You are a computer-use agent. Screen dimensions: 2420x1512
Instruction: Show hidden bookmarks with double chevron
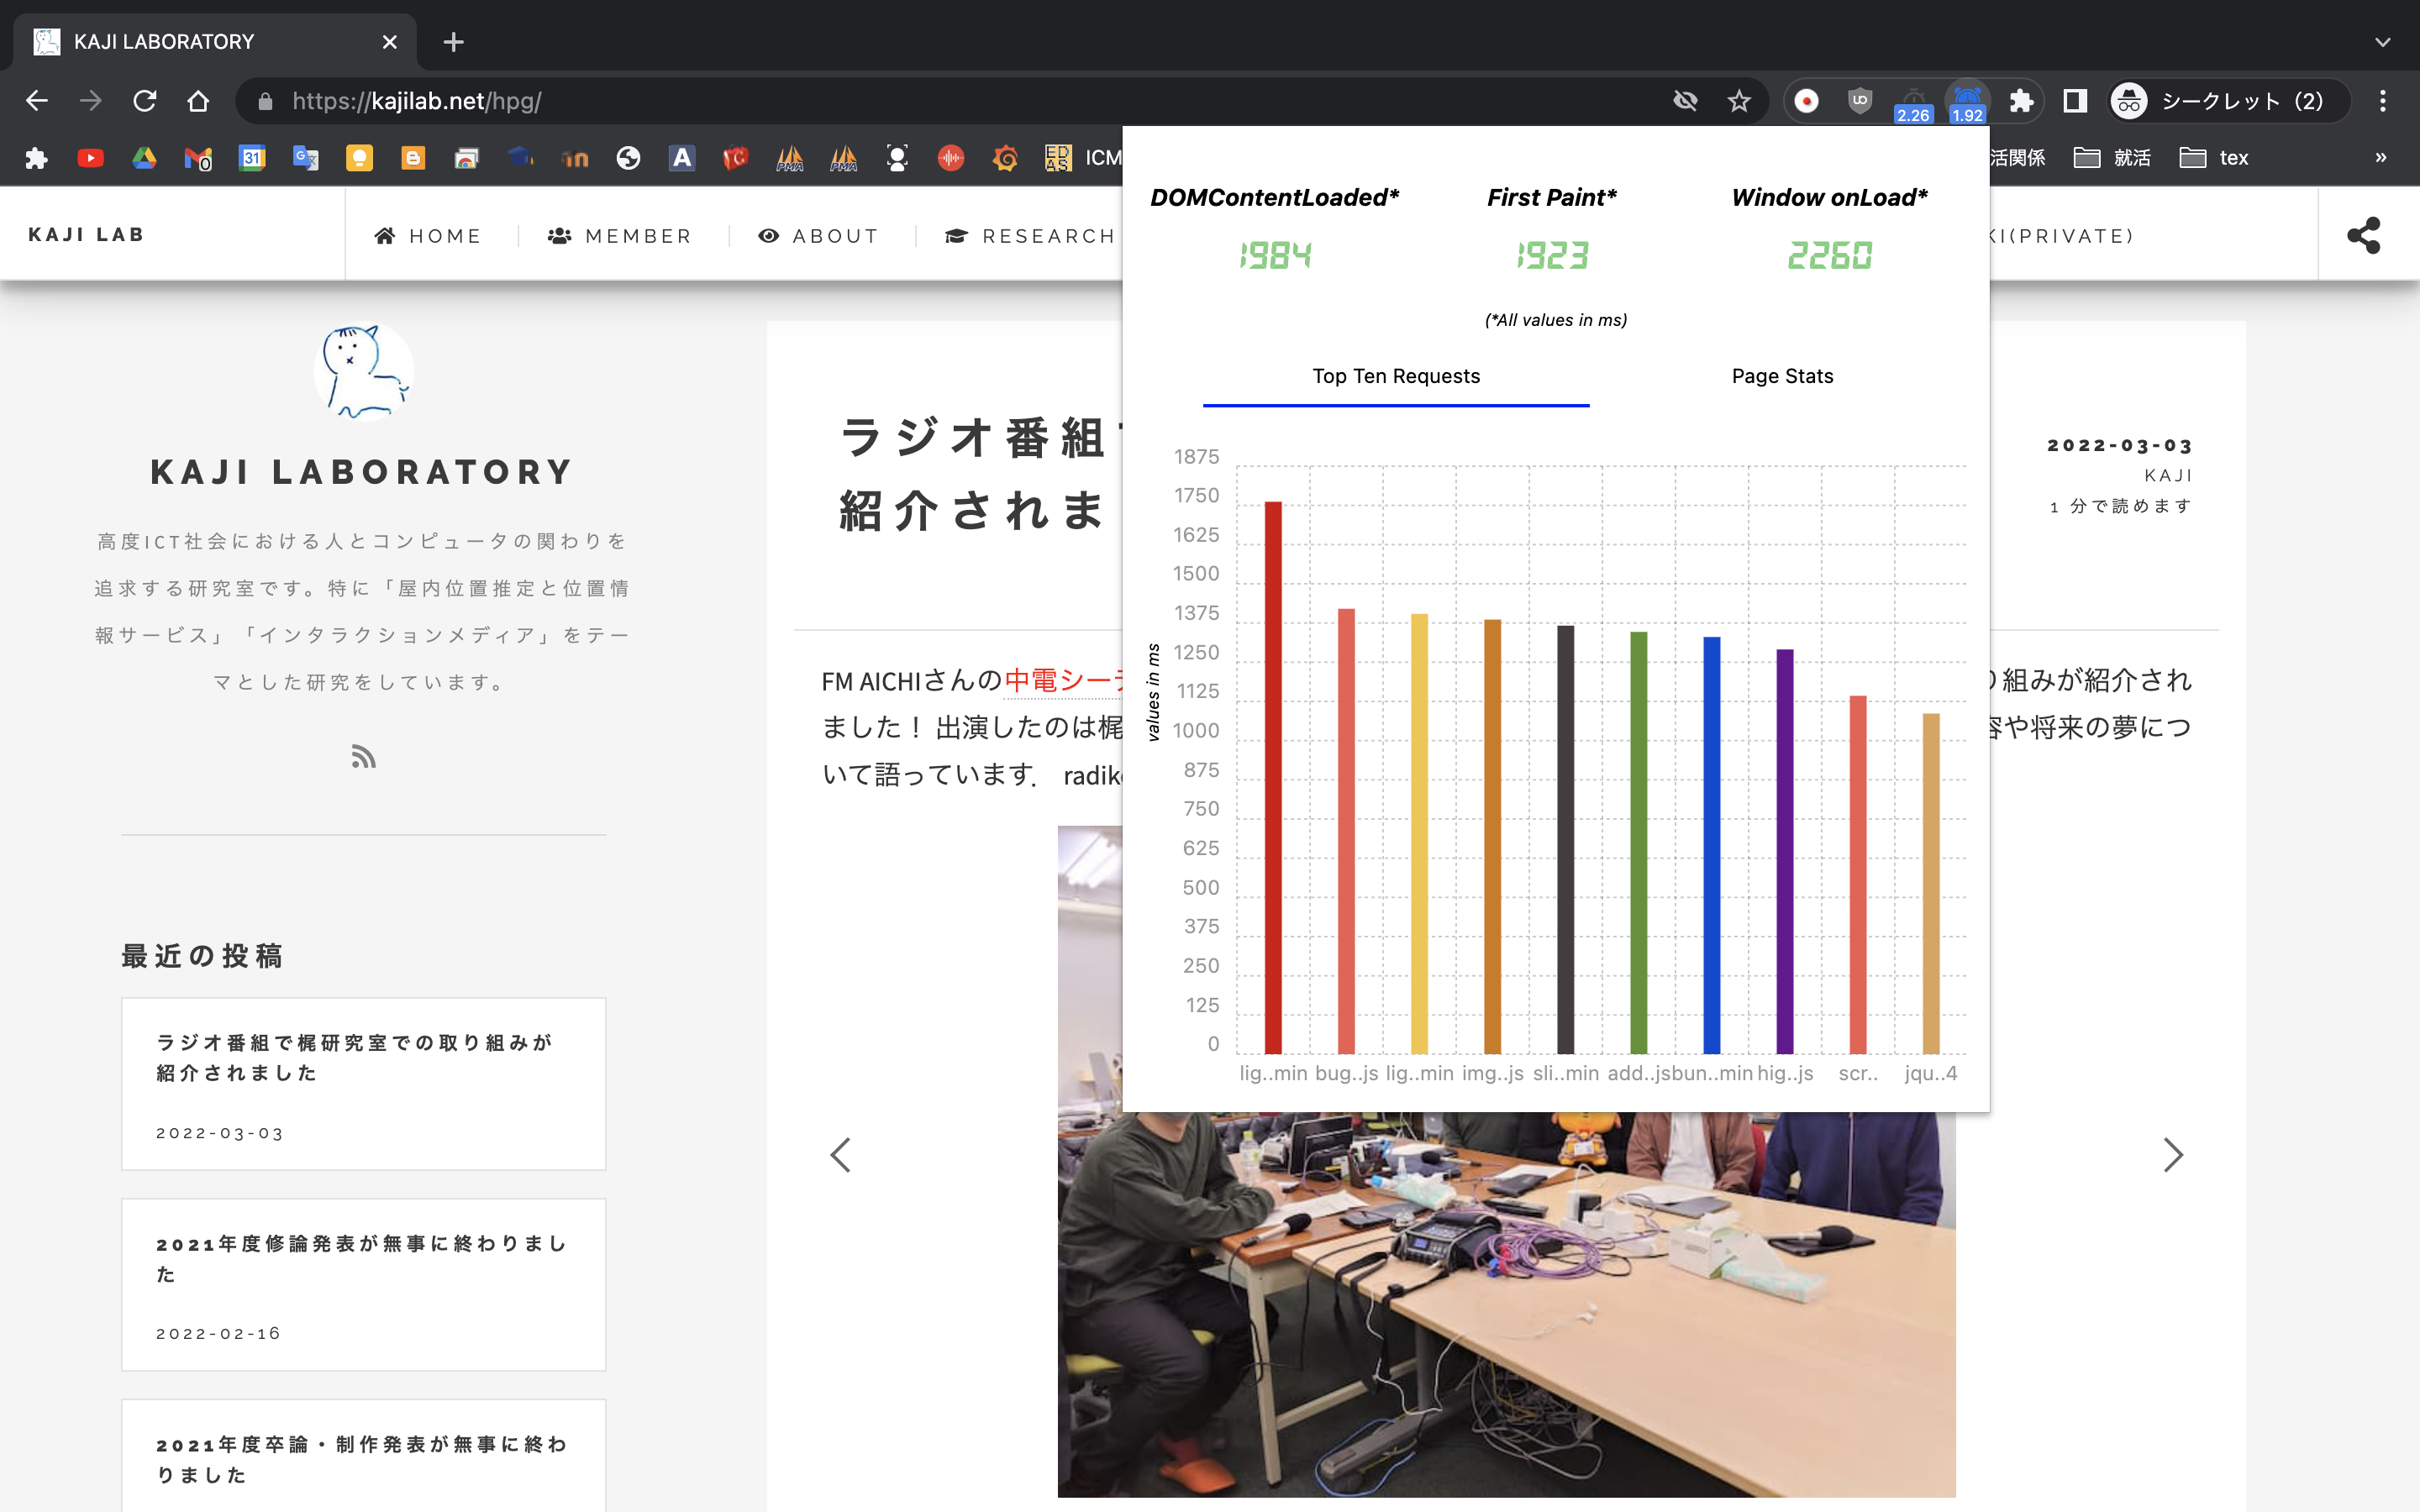2380,158
